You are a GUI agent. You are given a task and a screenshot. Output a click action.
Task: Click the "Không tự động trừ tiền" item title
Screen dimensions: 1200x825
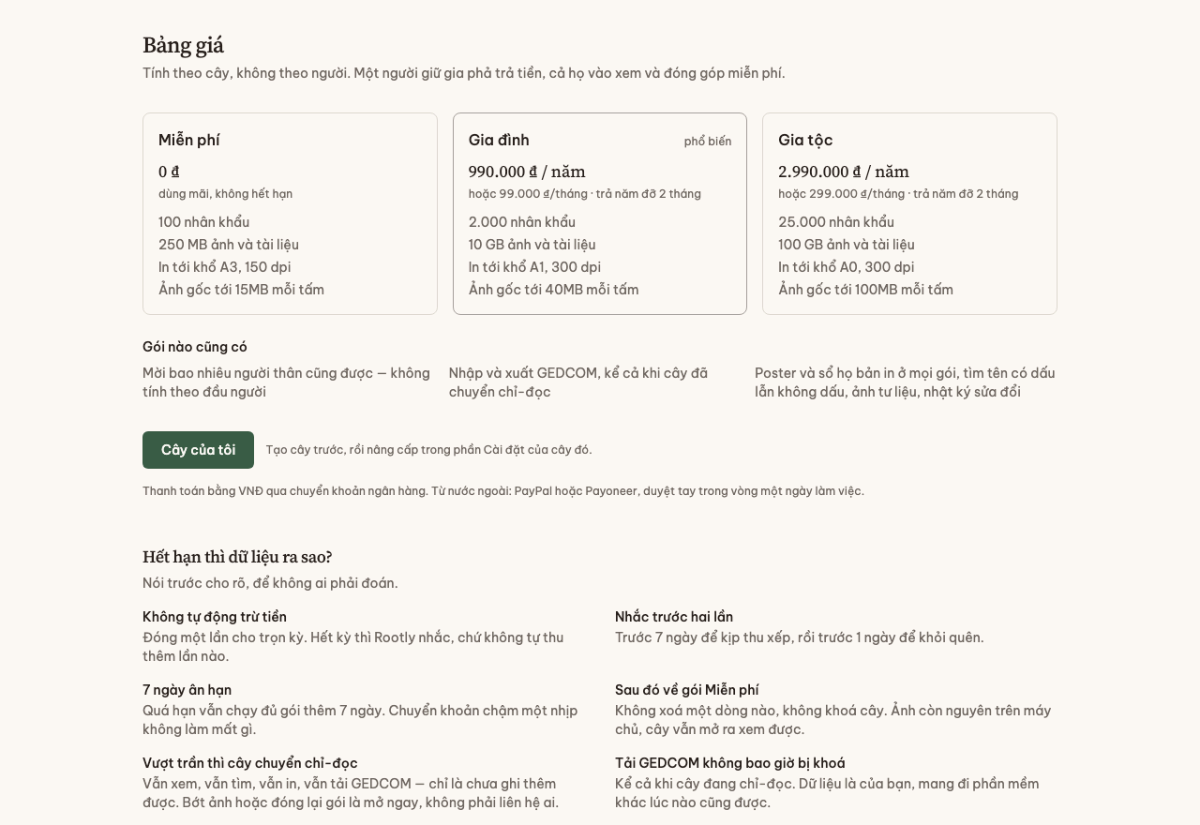point(215,617)
